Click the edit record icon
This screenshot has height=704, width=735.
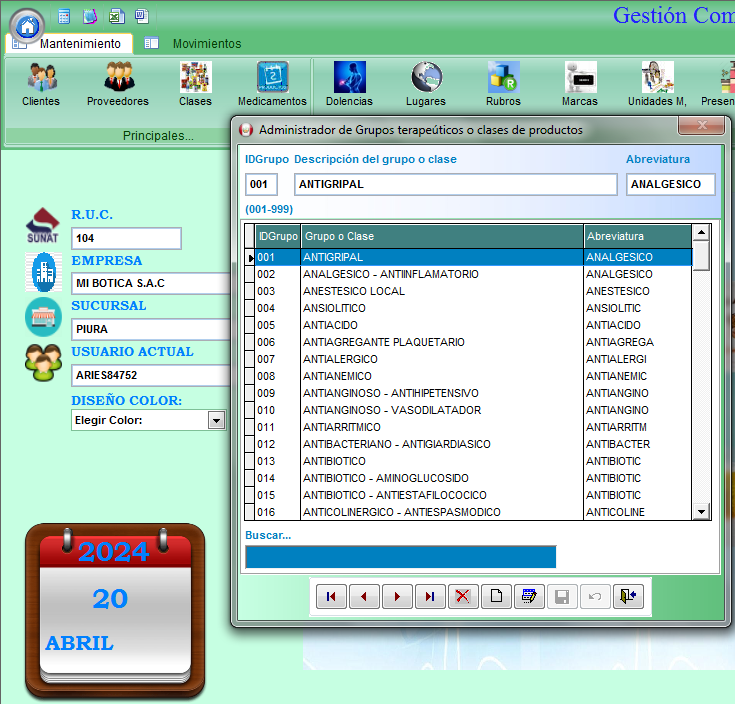528,597
